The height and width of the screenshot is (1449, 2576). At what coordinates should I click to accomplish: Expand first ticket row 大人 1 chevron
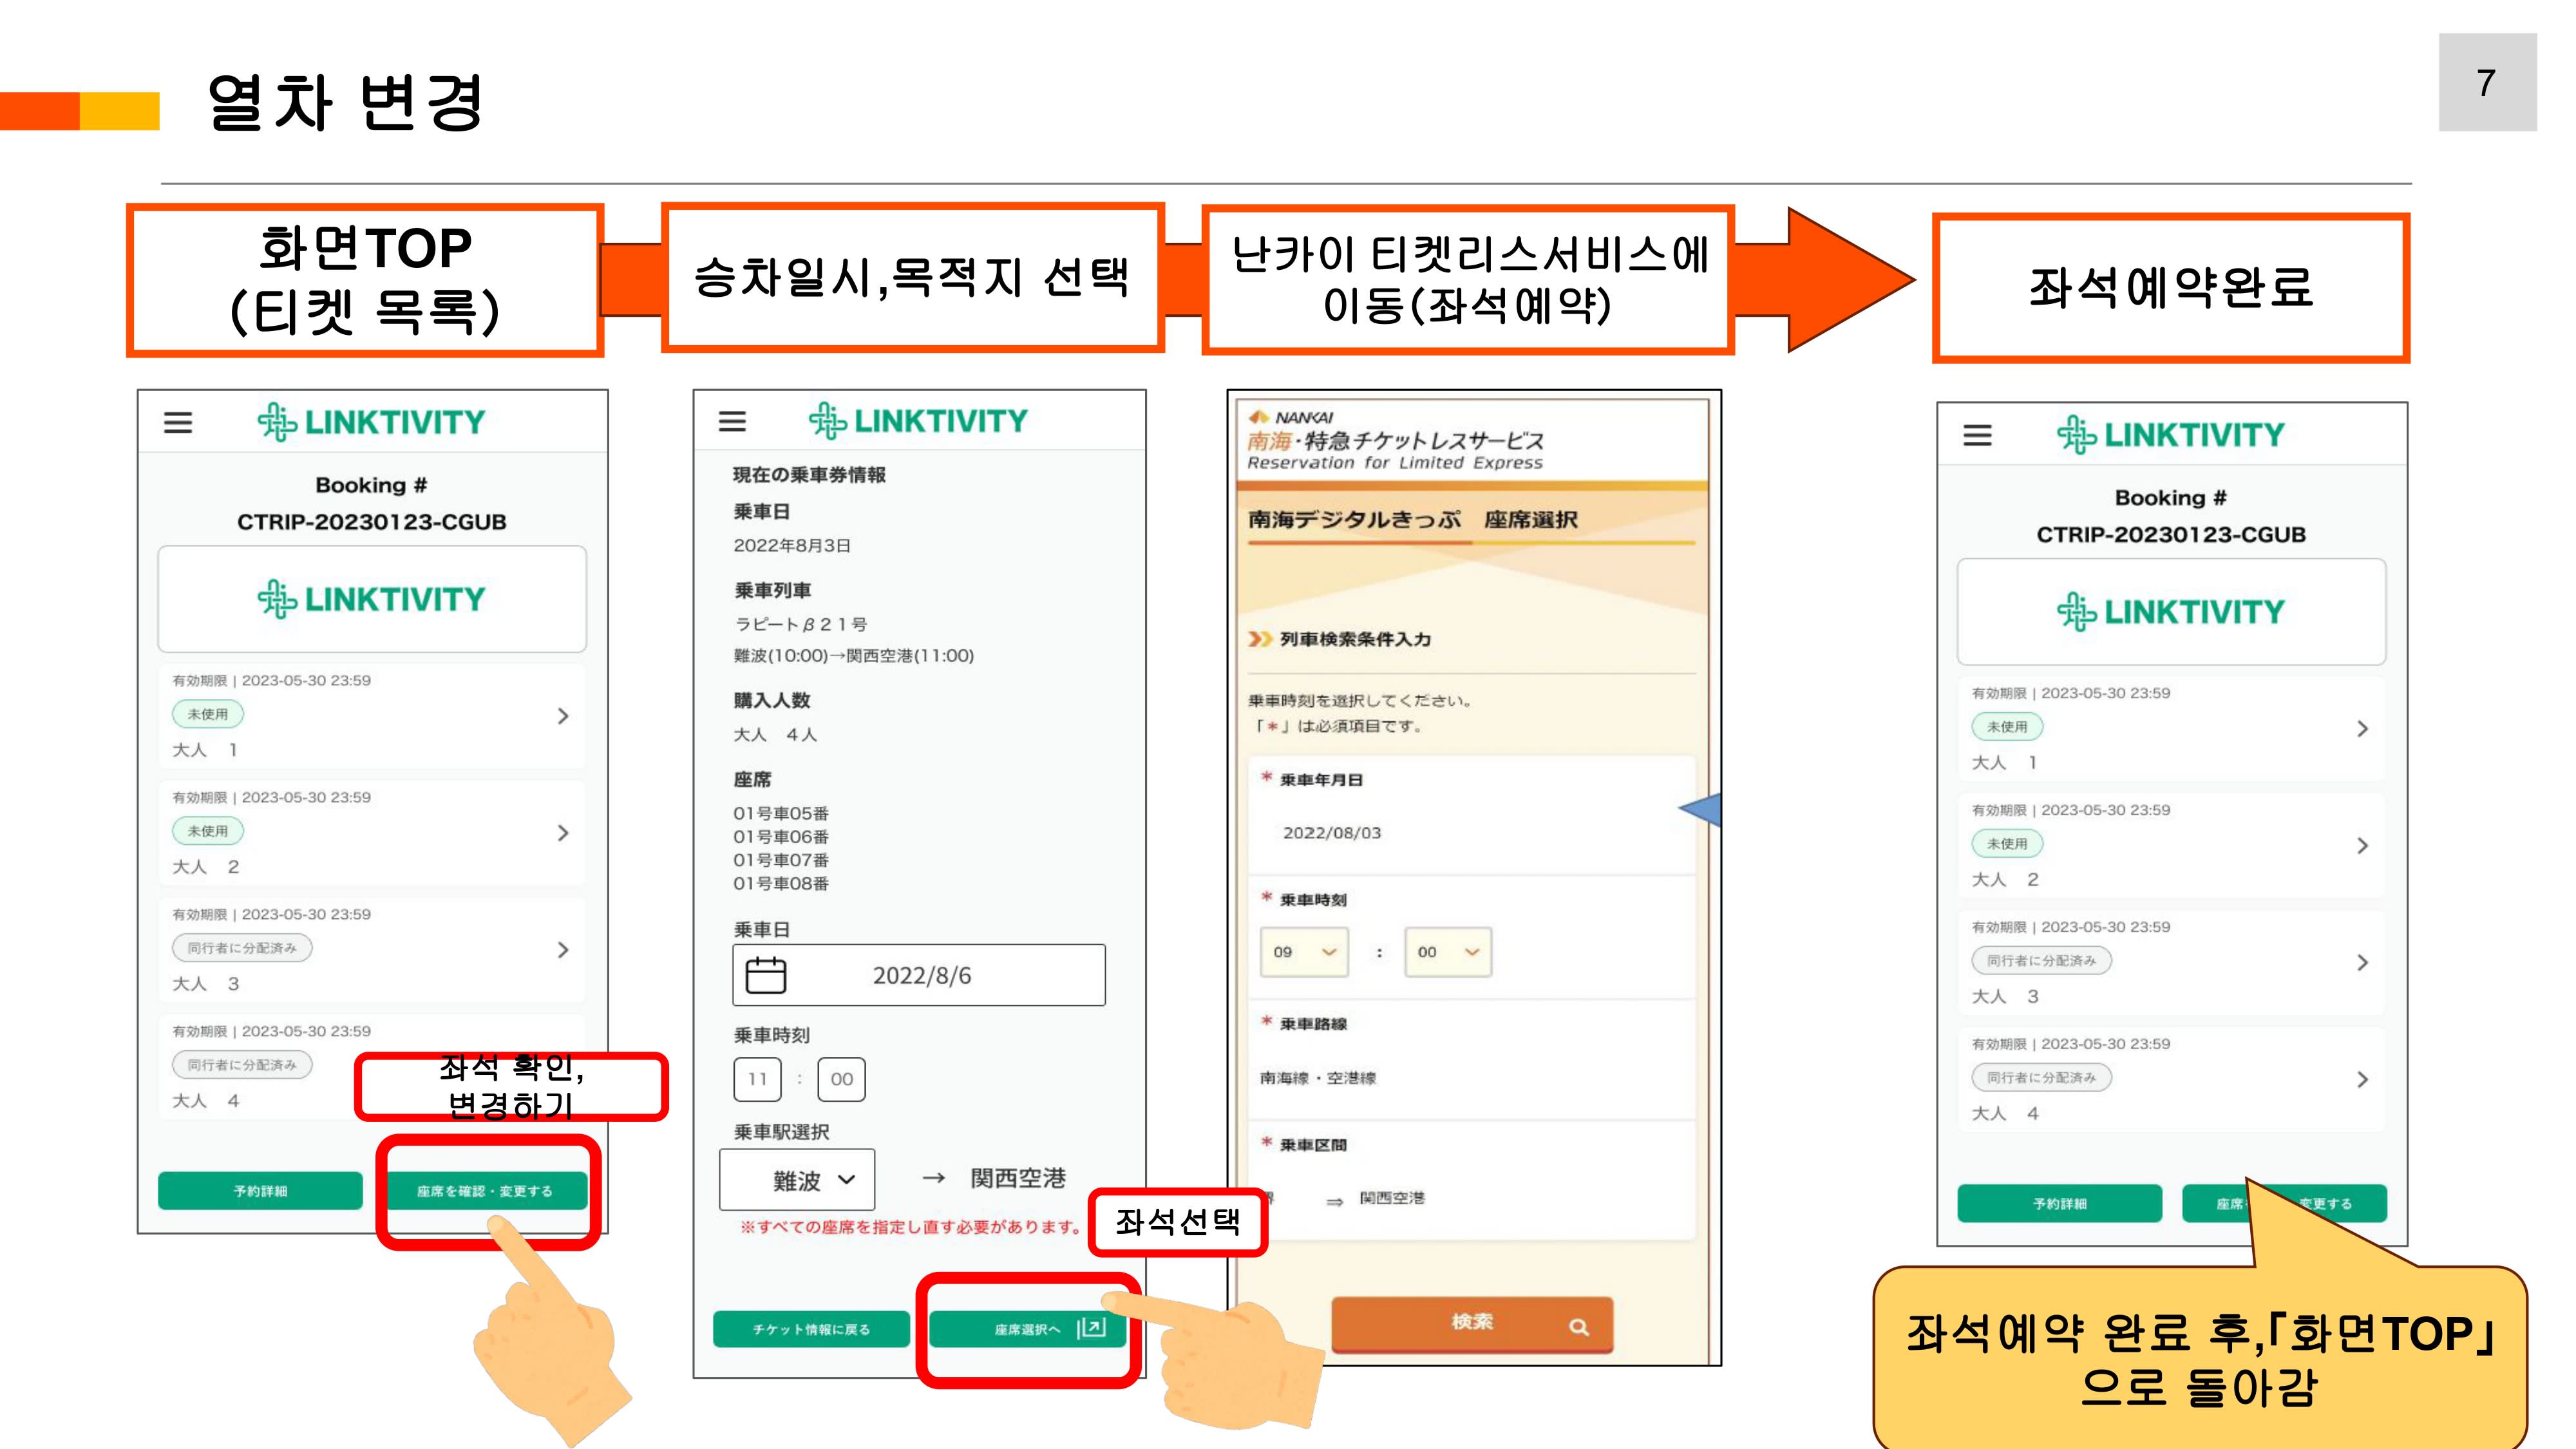click(x=563, y=716)
